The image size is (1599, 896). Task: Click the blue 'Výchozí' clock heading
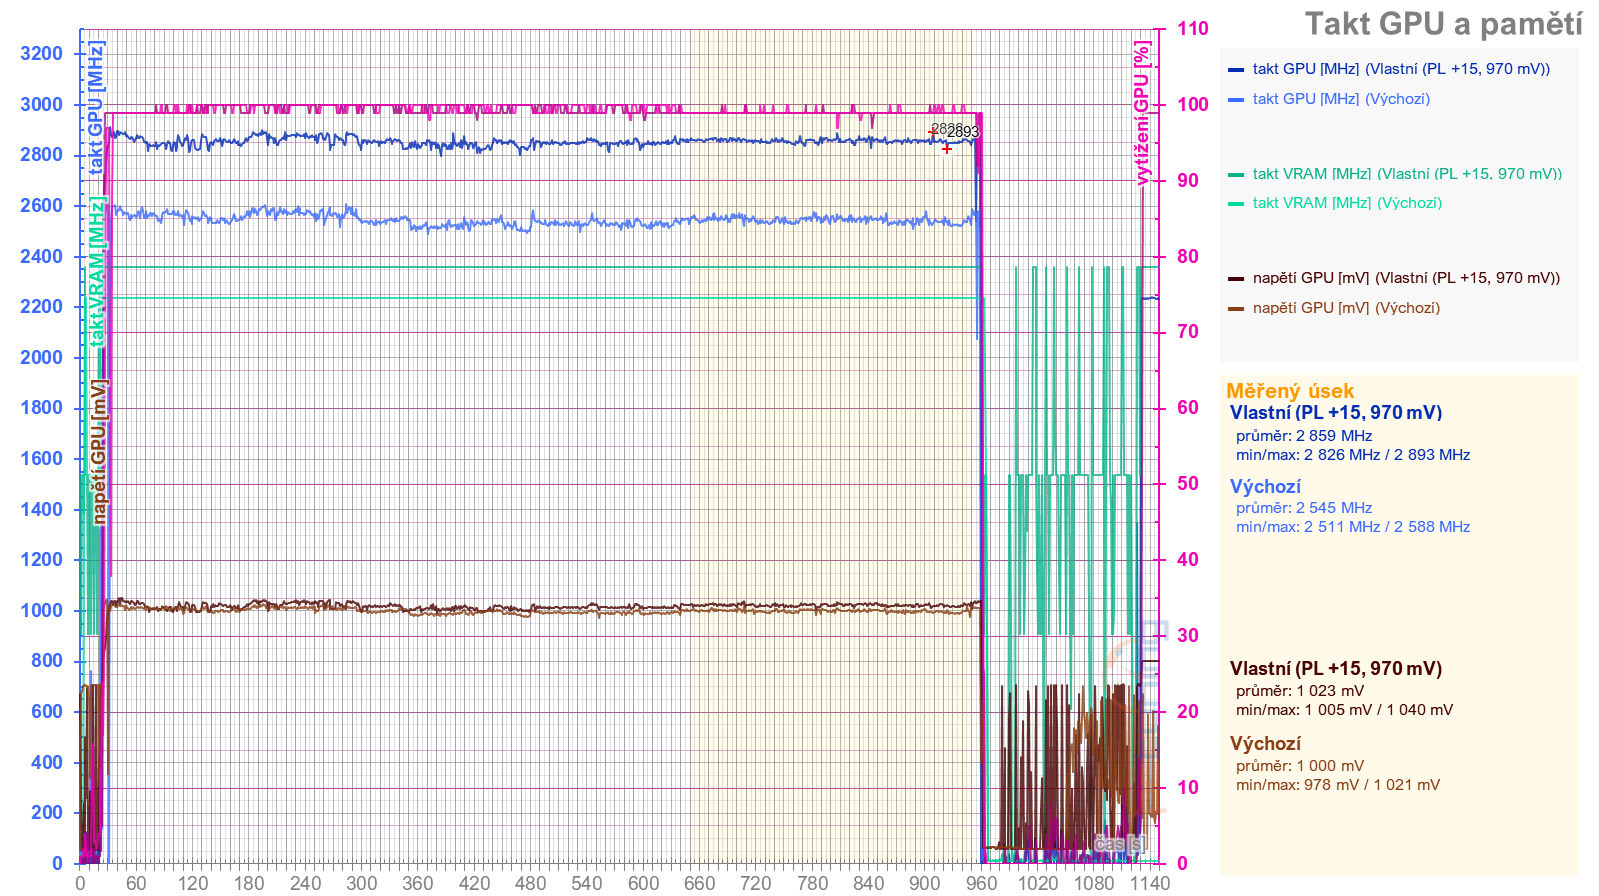click(x=1265, y=487)
